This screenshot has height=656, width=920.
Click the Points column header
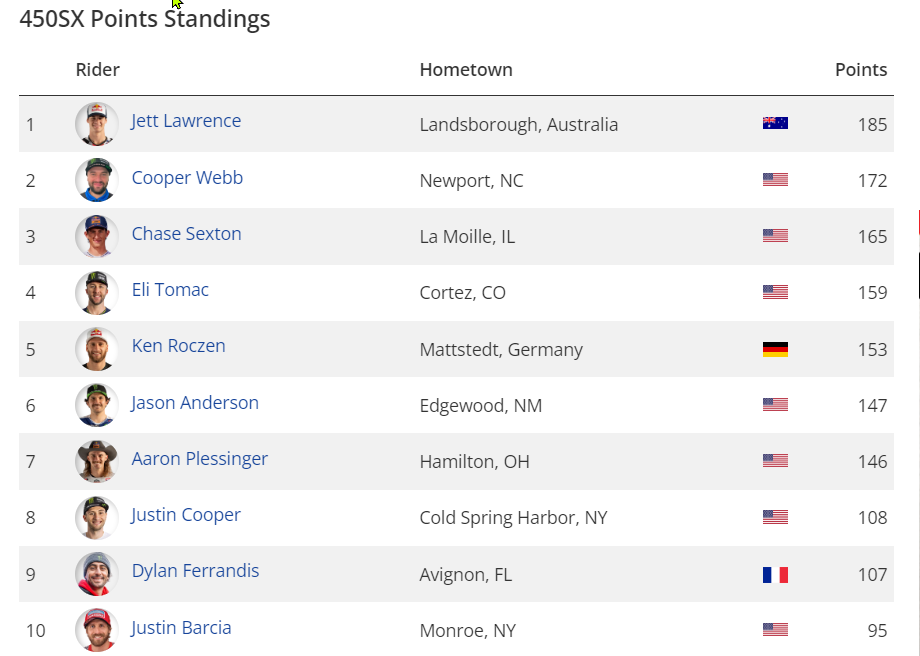(861, 70)
